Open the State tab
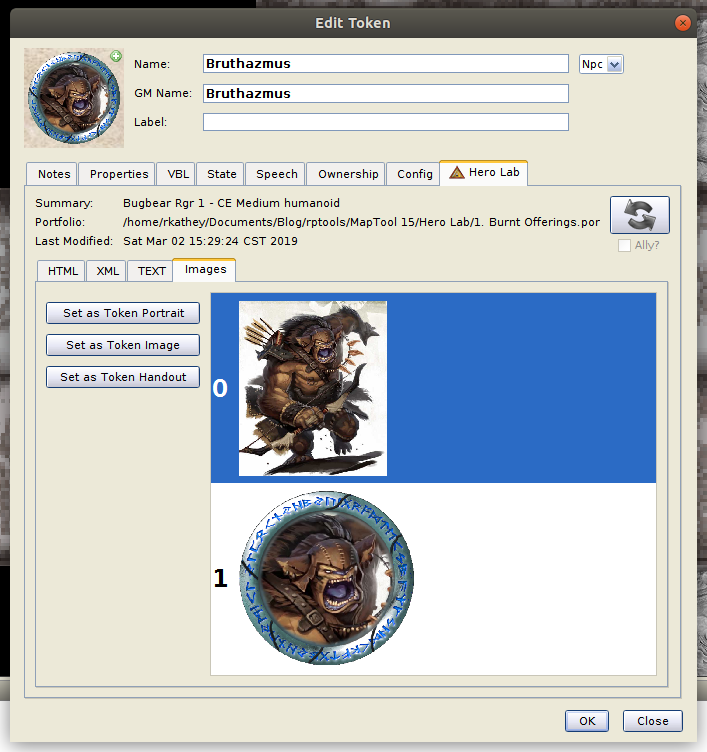The width and height of the screenshot is (707, 752). coord(222,174)
